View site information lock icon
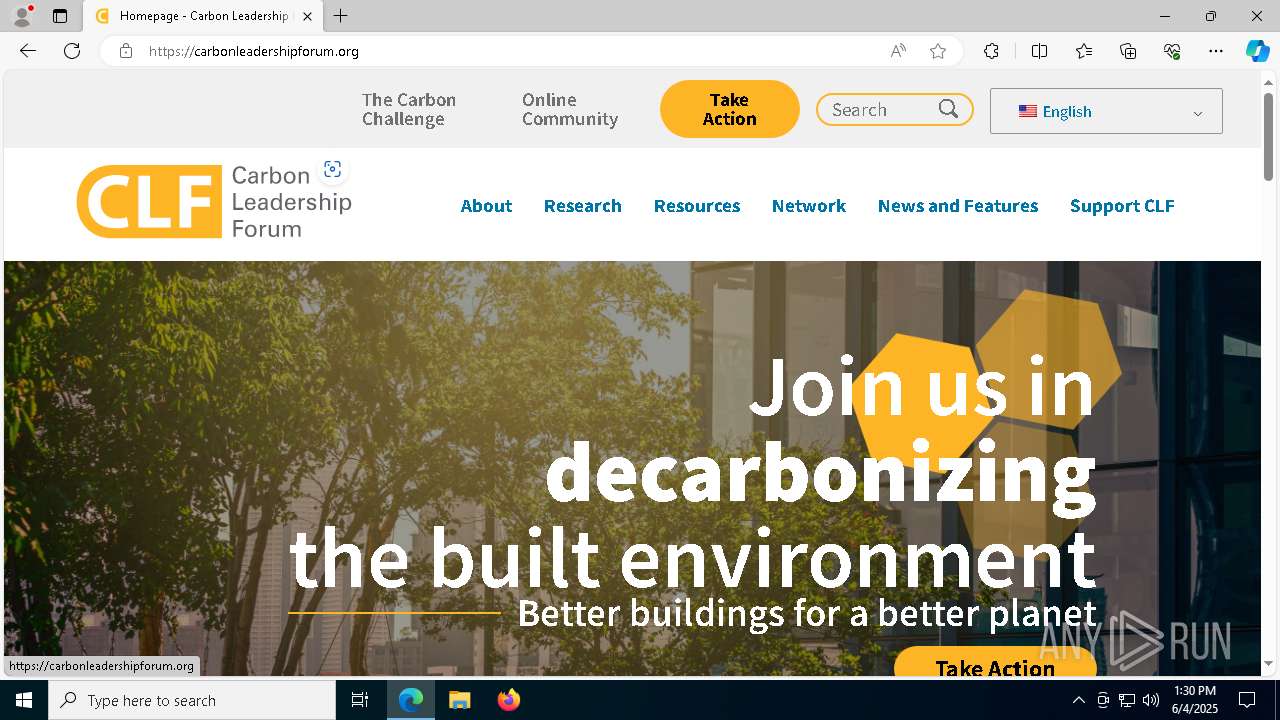Viewport: 1280px width, 720px height. [x=126, y=51]
